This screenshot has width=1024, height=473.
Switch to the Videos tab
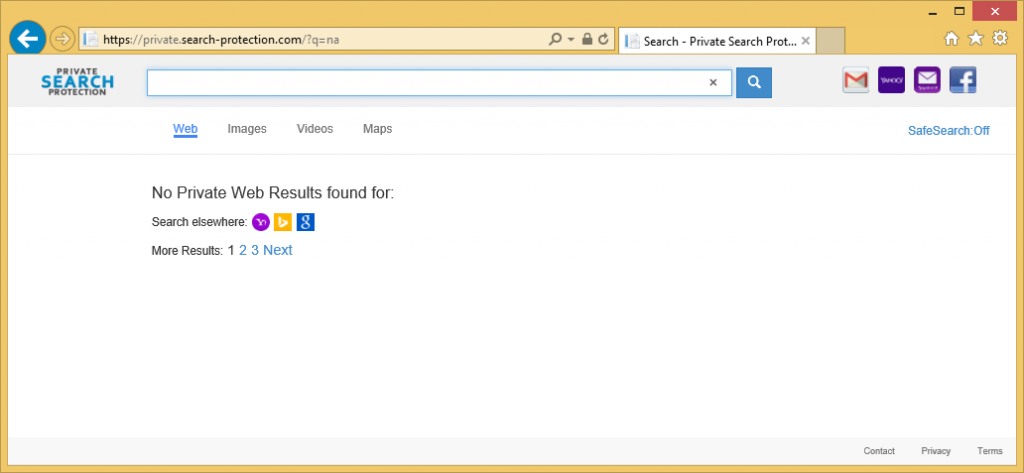click(x=315, y=129)
